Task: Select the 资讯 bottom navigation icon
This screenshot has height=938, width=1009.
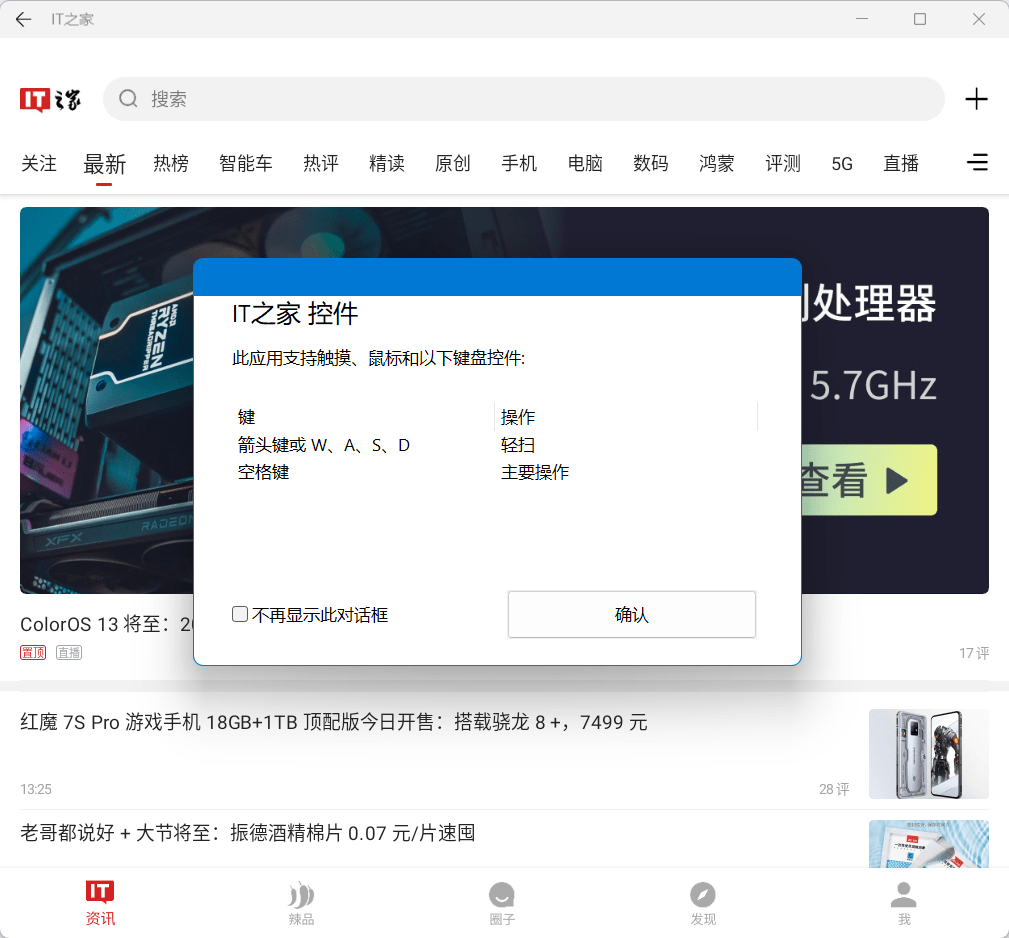Action: pos(100,903)
